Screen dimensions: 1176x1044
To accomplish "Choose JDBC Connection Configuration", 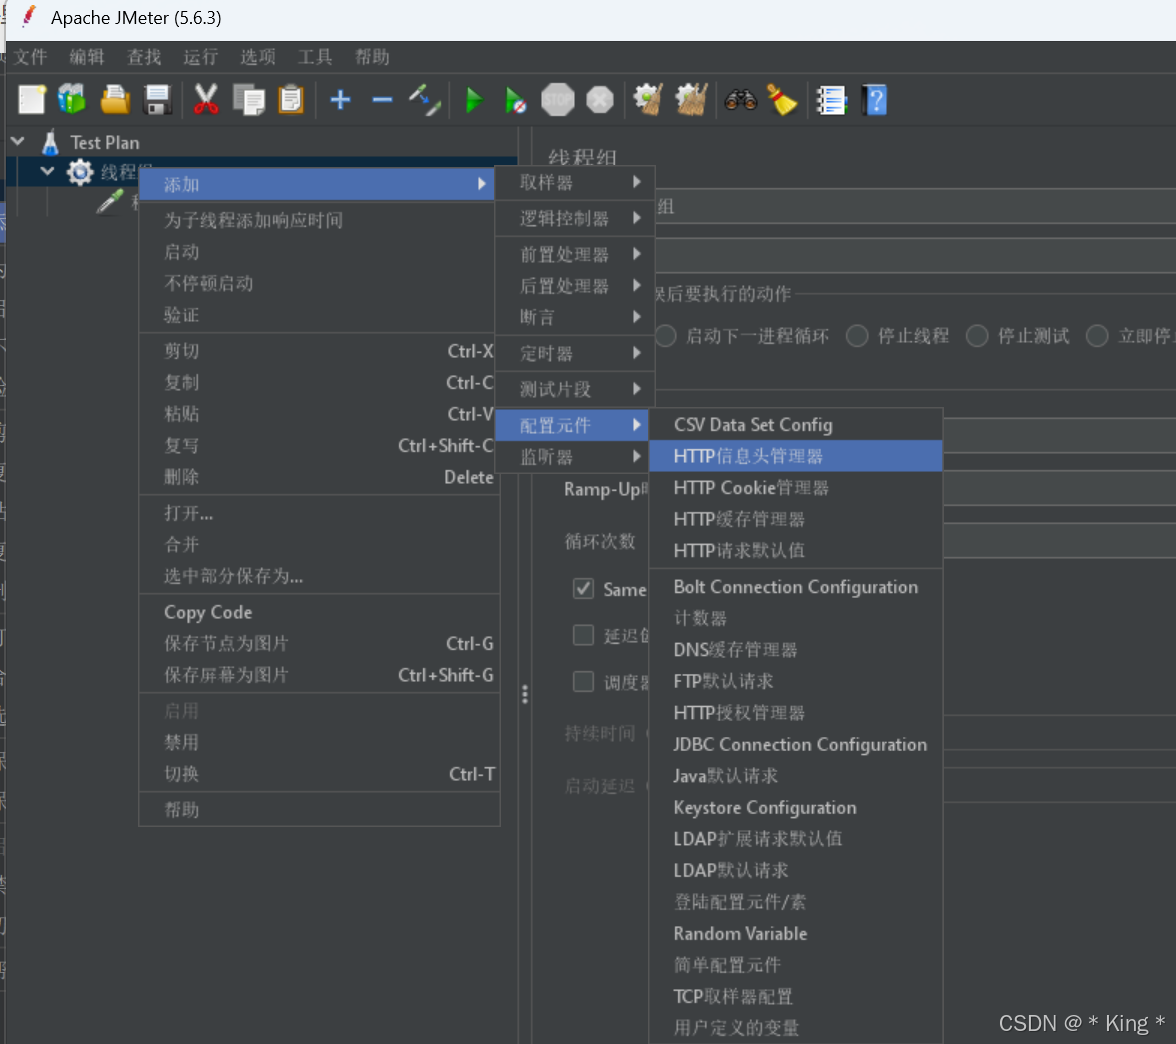I will [x=796, y=744].
